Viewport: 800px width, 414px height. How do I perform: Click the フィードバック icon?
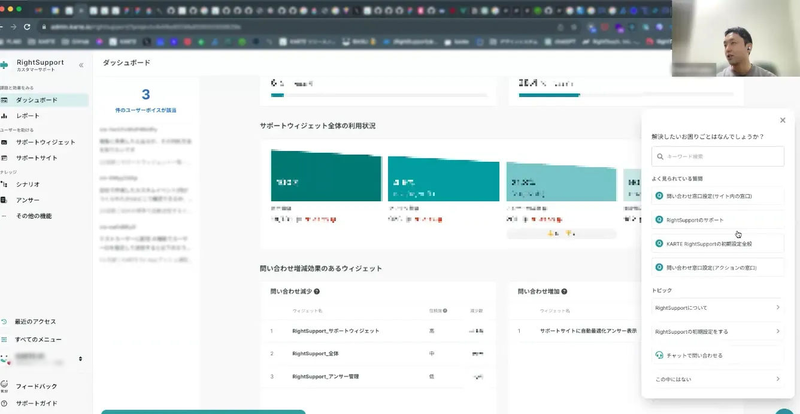(x=4, y=384)
